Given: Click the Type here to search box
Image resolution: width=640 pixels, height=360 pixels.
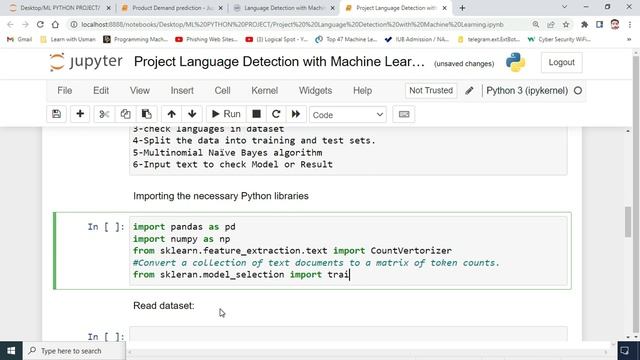Looking at the screenshot, I should click(74, 351).
